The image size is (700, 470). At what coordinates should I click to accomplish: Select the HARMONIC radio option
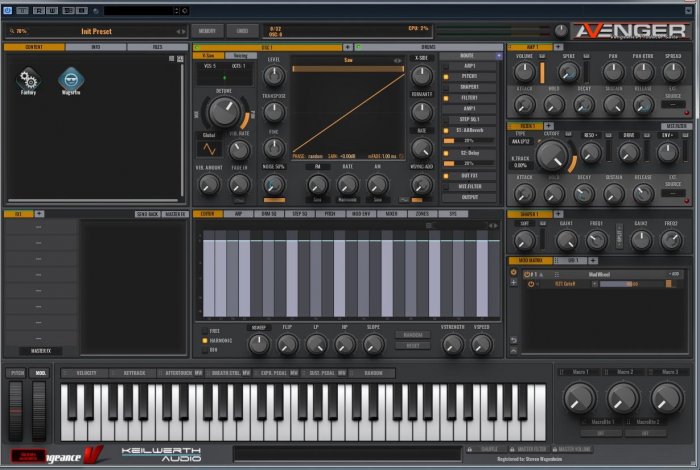pos(205,341)
